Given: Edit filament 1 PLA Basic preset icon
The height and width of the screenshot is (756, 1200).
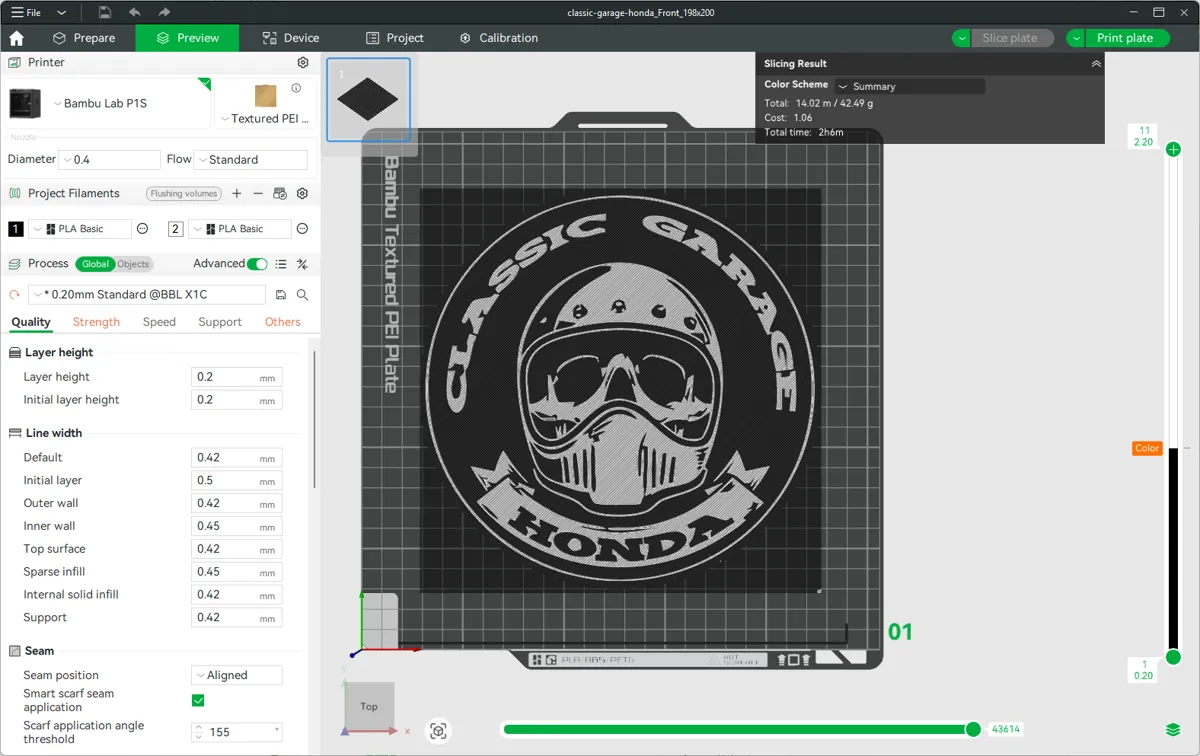Looking at the screenshot, I should pyautogui.click(x=142, y=229).
